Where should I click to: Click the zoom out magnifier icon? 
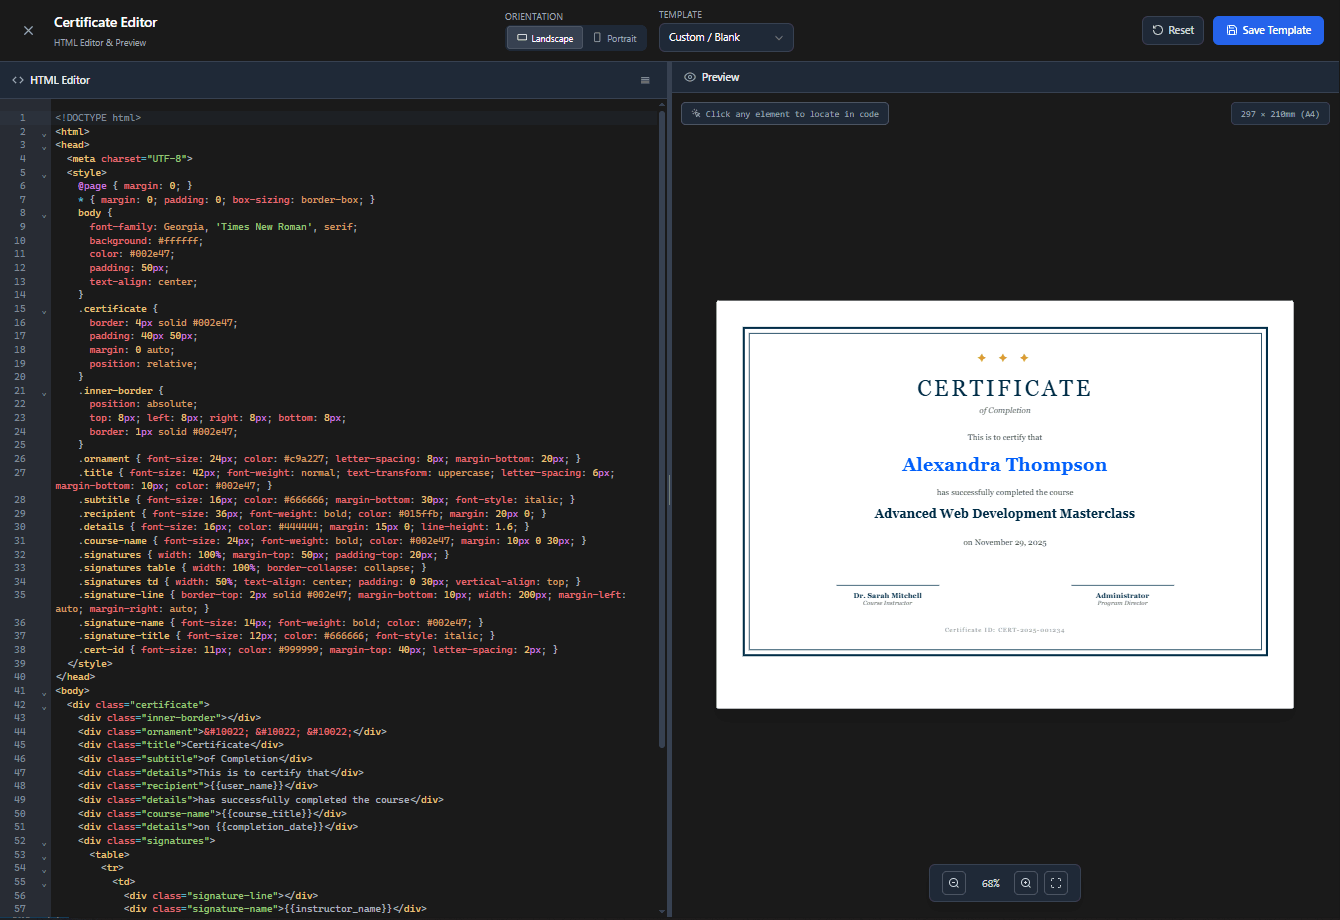pos(954,883)
